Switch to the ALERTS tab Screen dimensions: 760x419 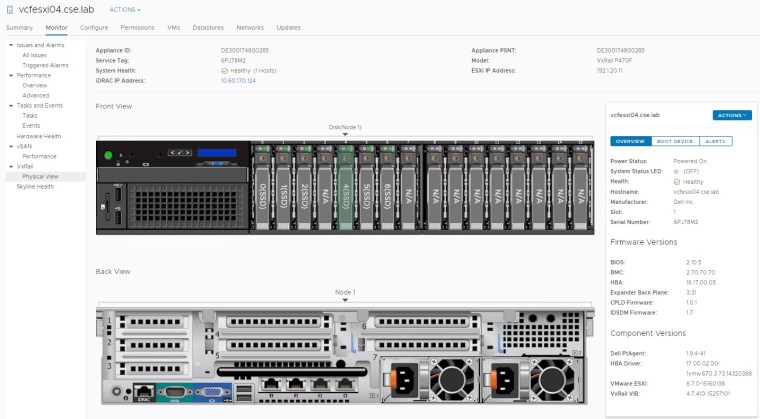[717, 142]
